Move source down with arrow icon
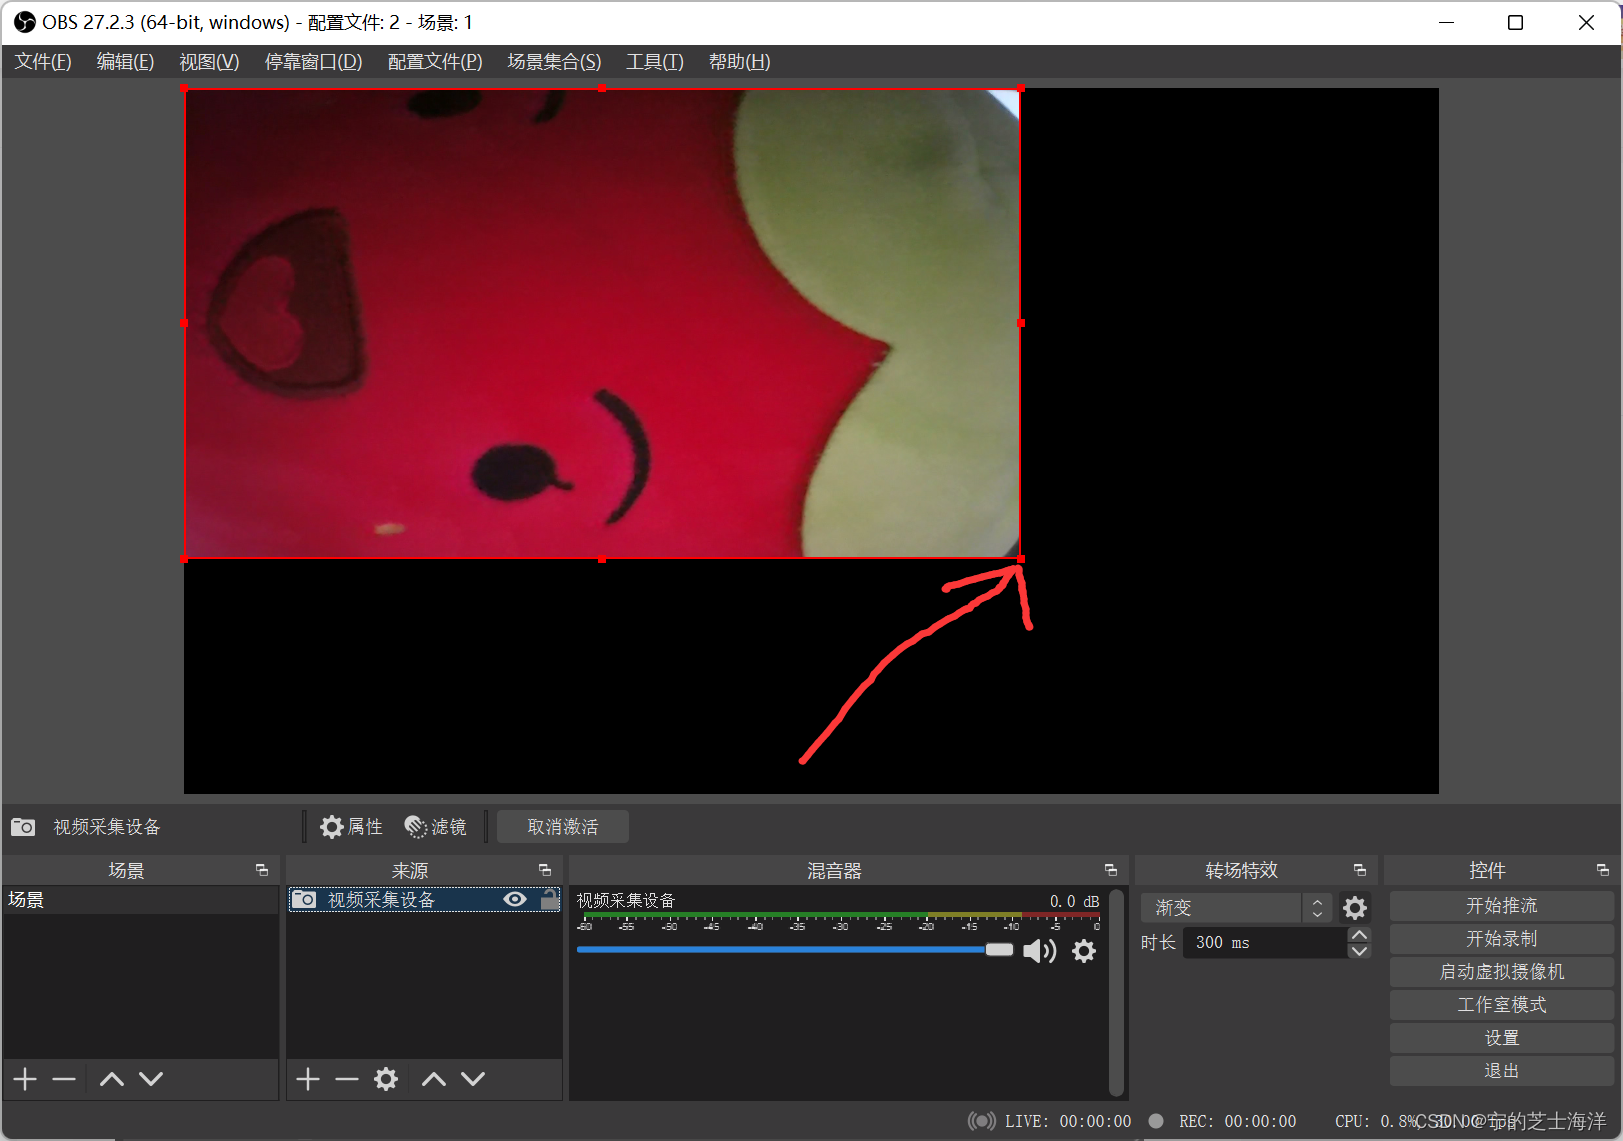This screenshot has width=1623, height=1141. pyautogui.click(x=473, y=1079)
